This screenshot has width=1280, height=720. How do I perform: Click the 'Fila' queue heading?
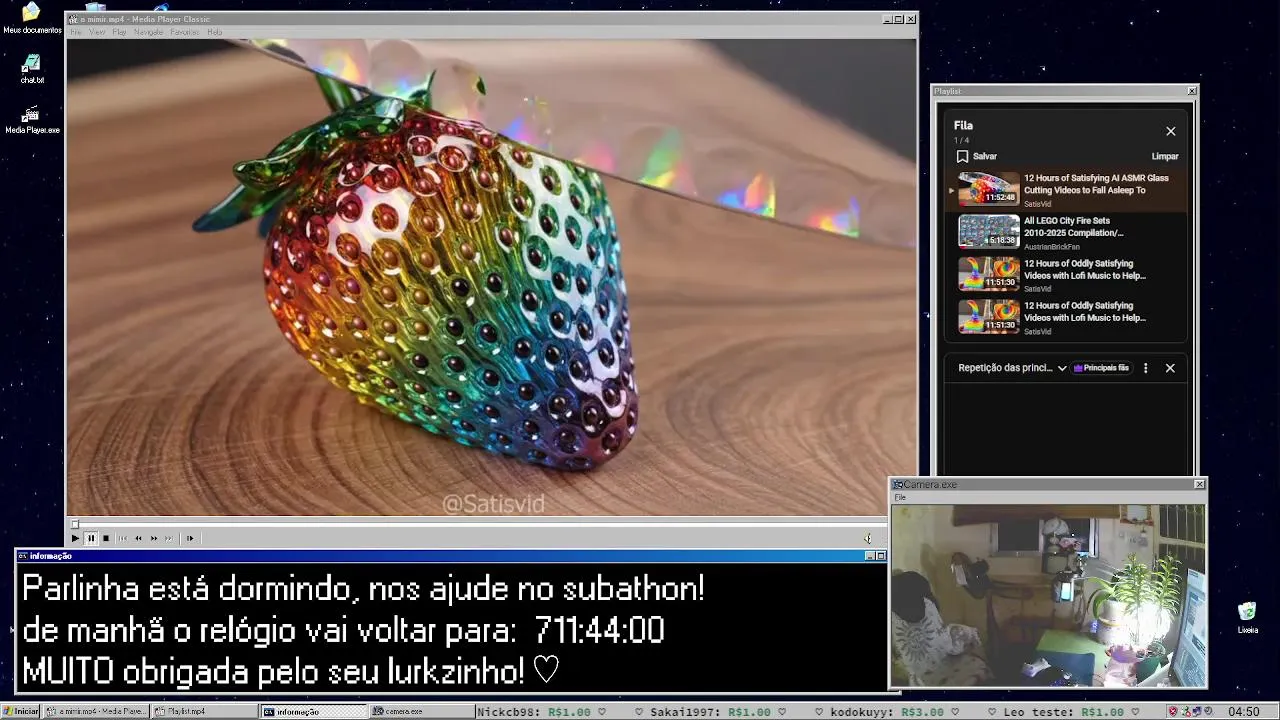click(963, 125)
